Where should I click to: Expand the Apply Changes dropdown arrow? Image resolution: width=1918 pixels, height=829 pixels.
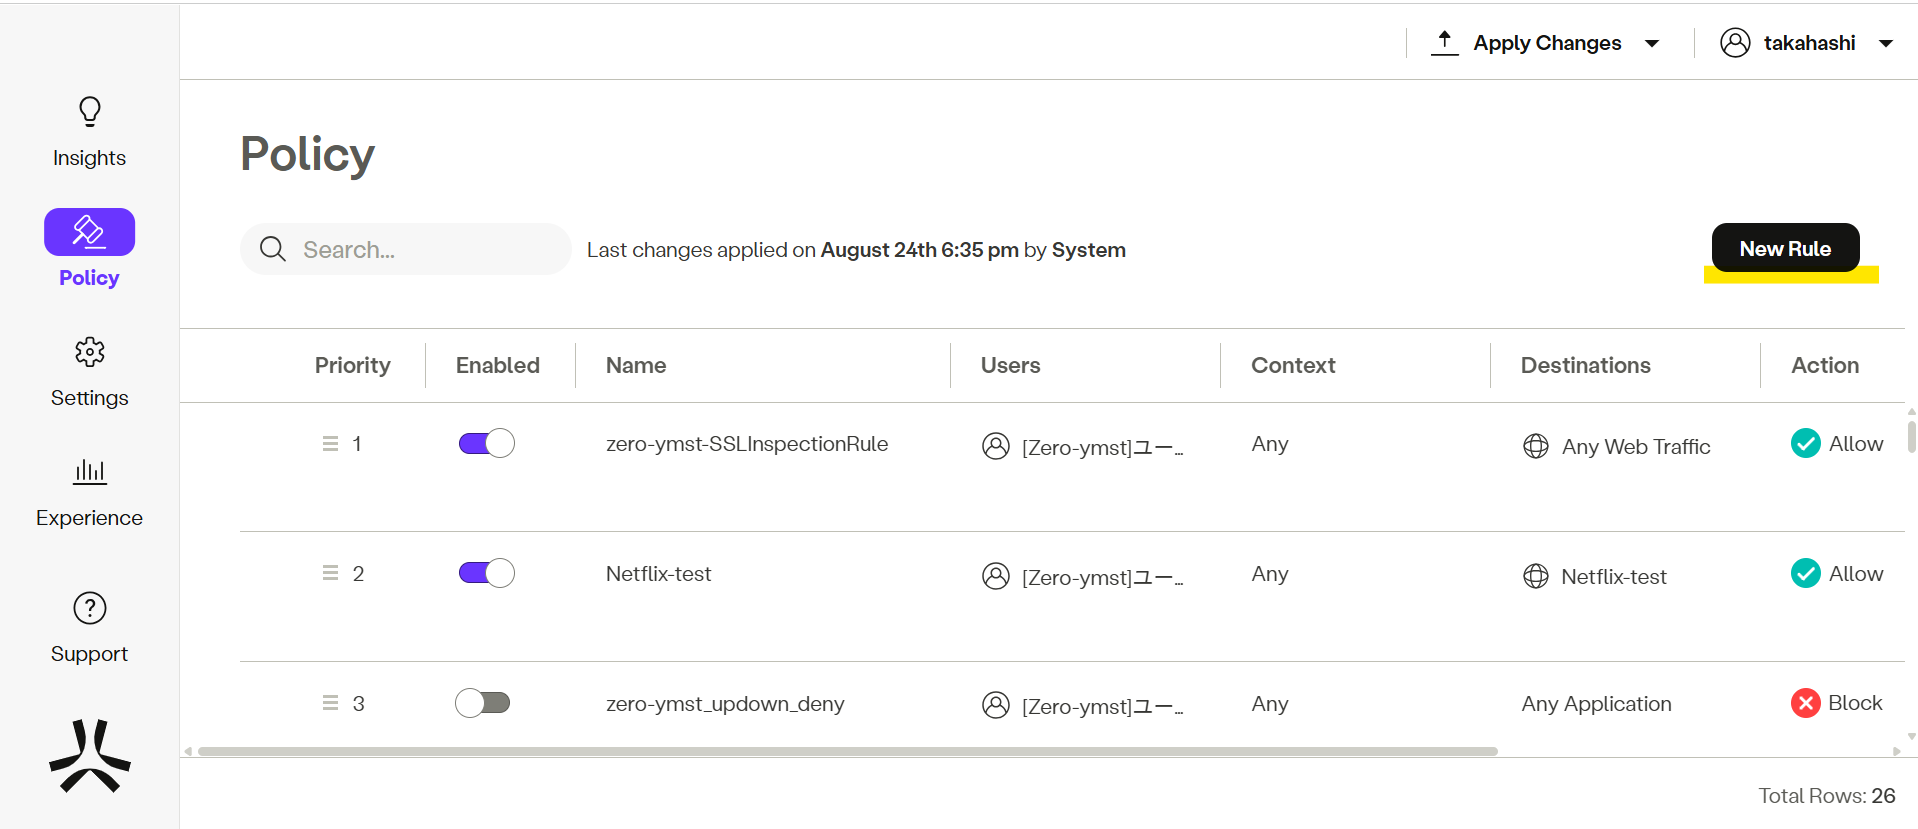(1652, 44)
